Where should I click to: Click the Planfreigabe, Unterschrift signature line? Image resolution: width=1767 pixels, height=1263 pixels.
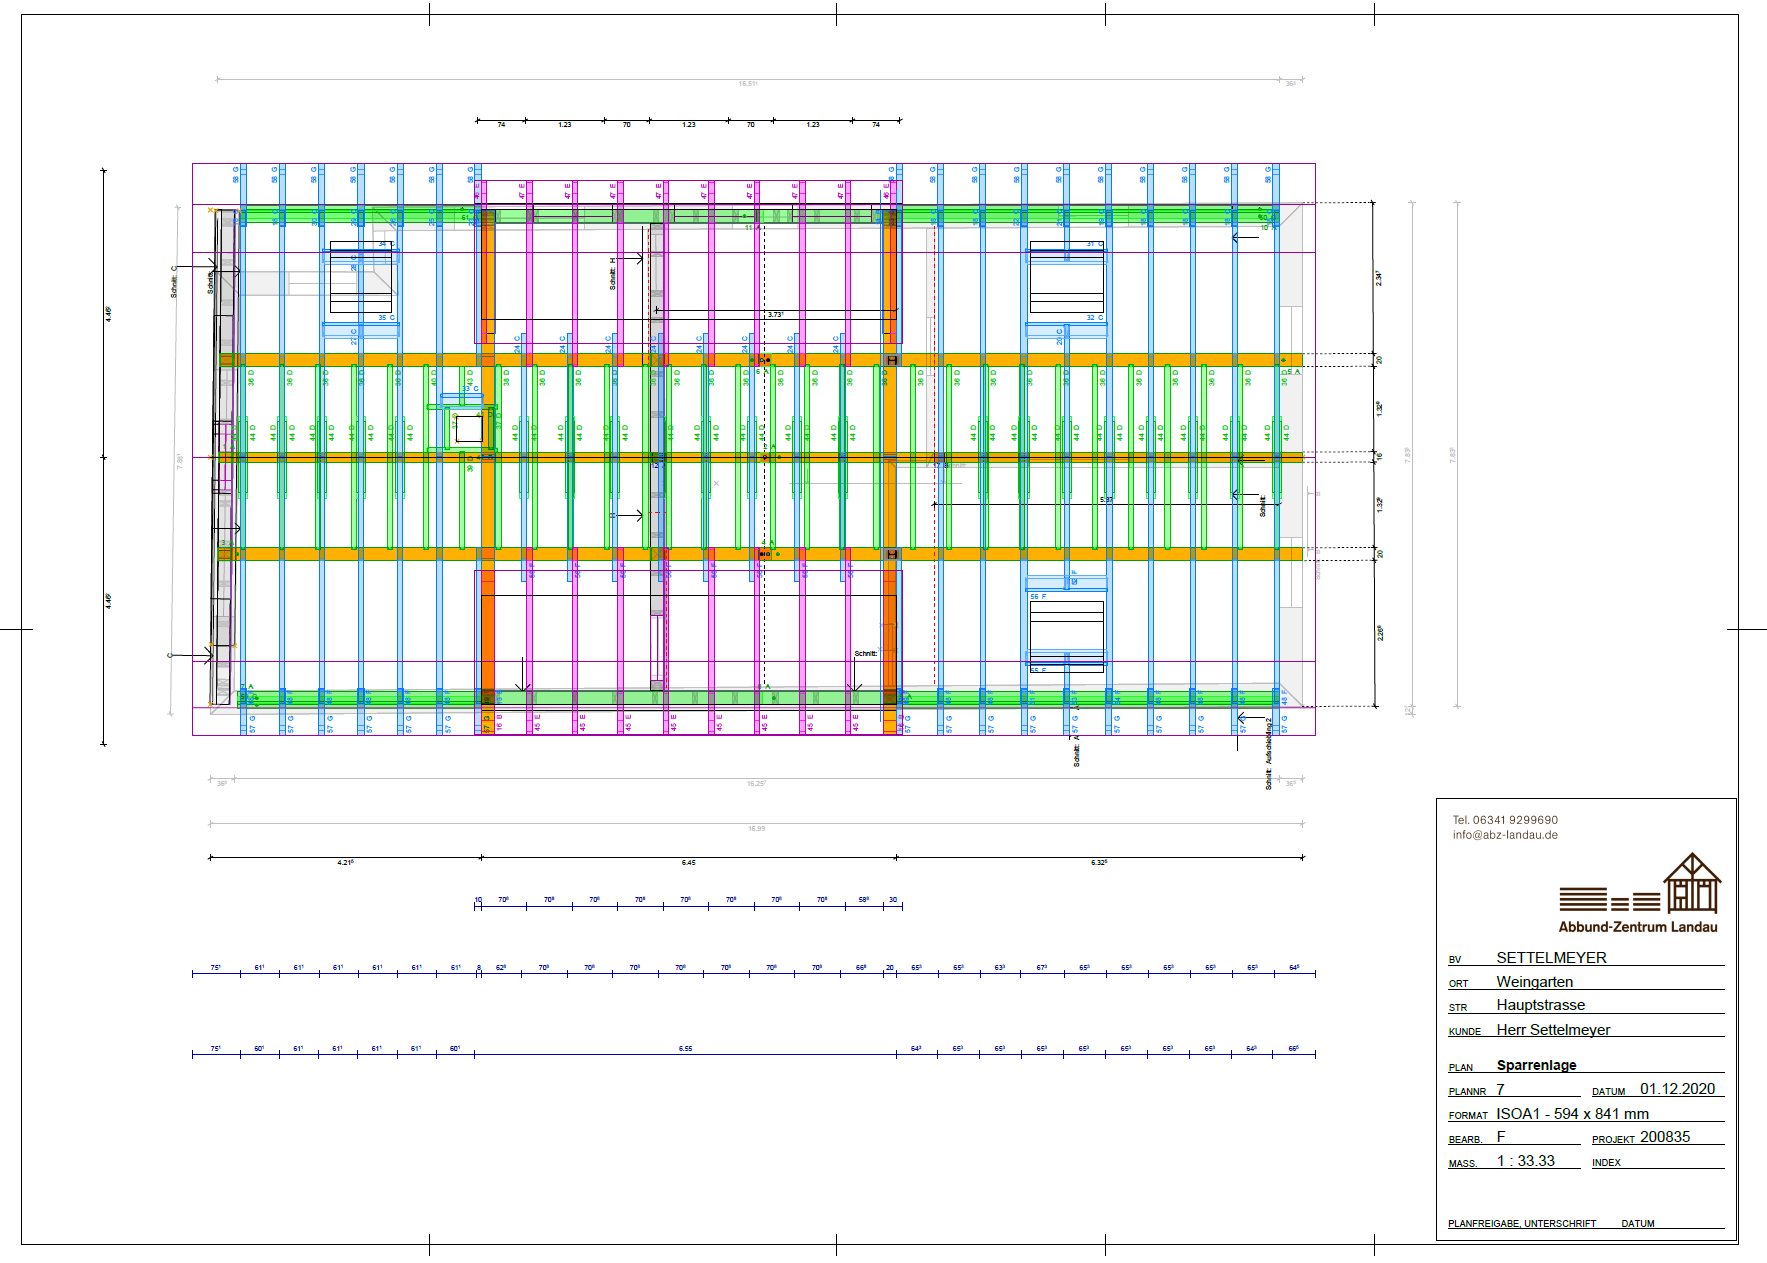[x=1521, y=1224]
